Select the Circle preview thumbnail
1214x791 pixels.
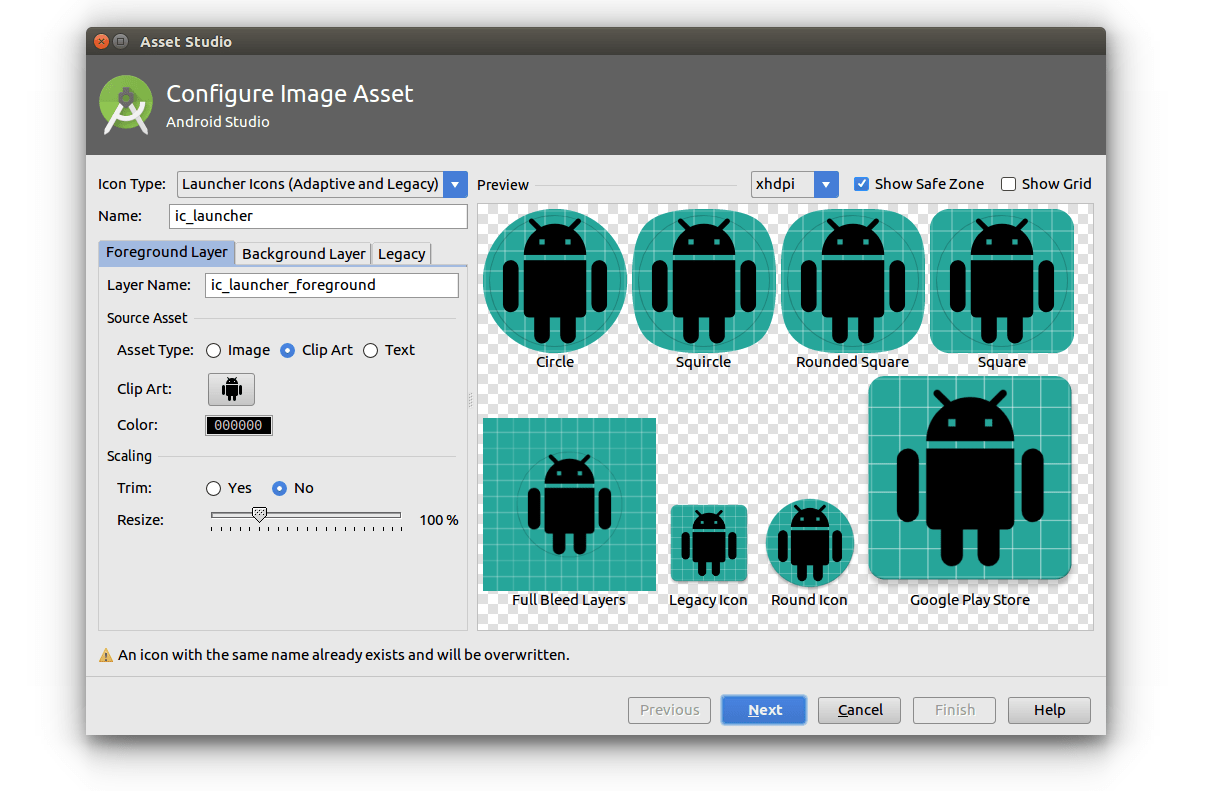[554, 280]
